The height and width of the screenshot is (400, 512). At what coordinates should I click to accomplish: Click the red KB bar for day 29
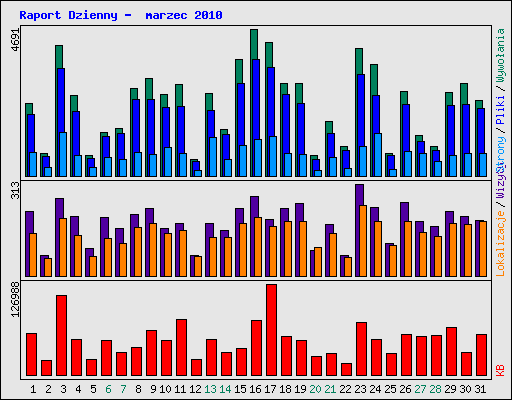click(x=451, y=352)
